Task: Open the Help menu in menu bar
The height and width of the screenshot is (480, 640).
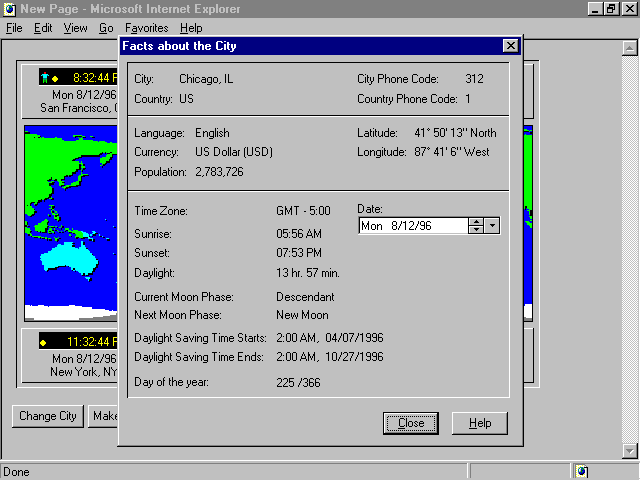Action: tap(190, 28)
